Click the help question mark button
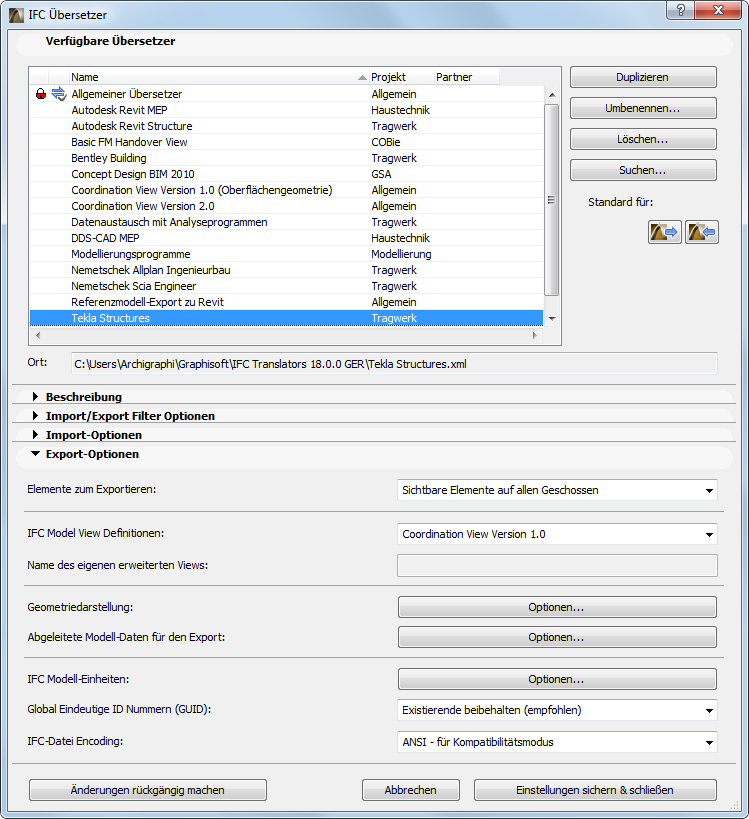Screen dimensions: 749x819 click(680, 10)
